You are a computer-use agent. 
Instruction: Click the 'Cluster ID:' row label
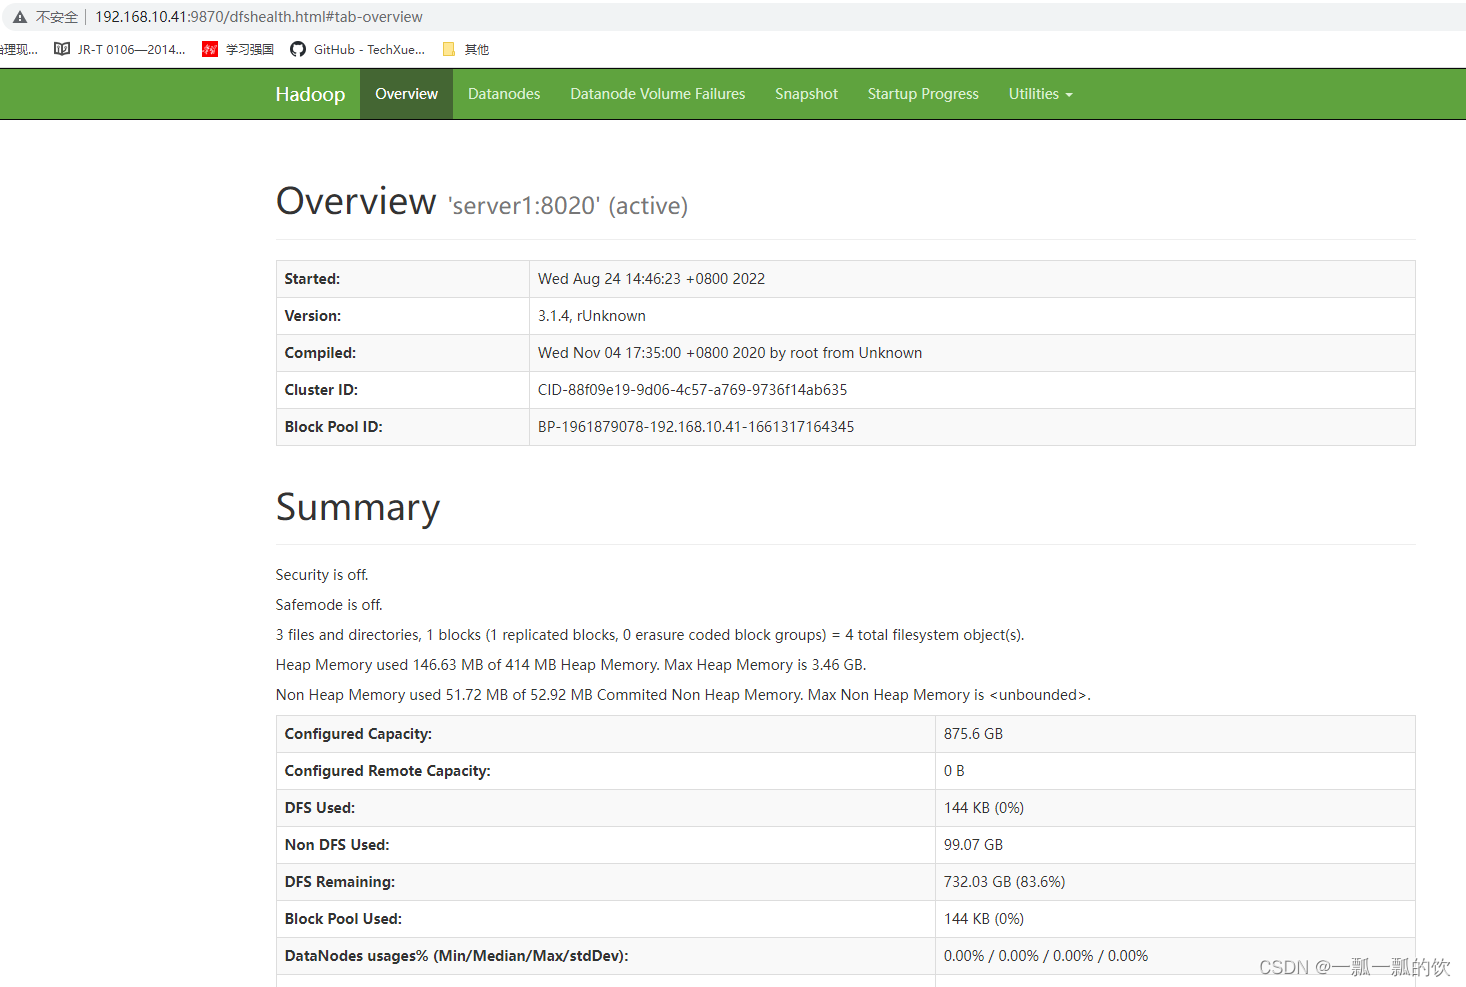tap(321, 390)
